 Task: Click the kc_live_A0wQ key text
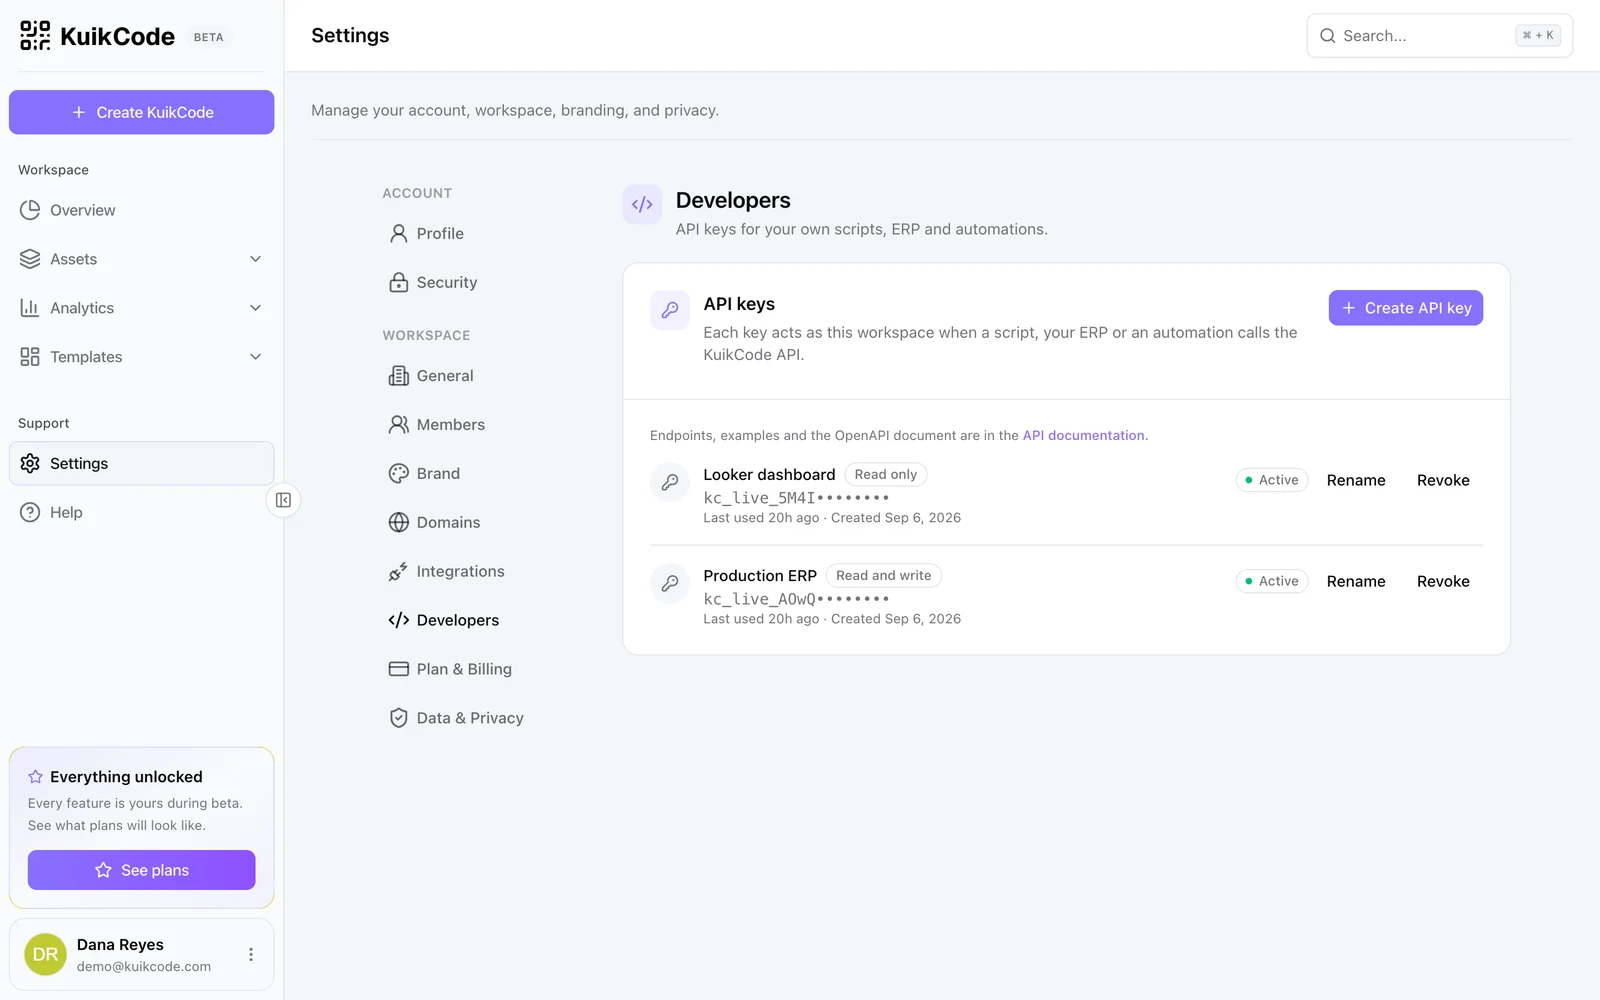coord(796,599)
